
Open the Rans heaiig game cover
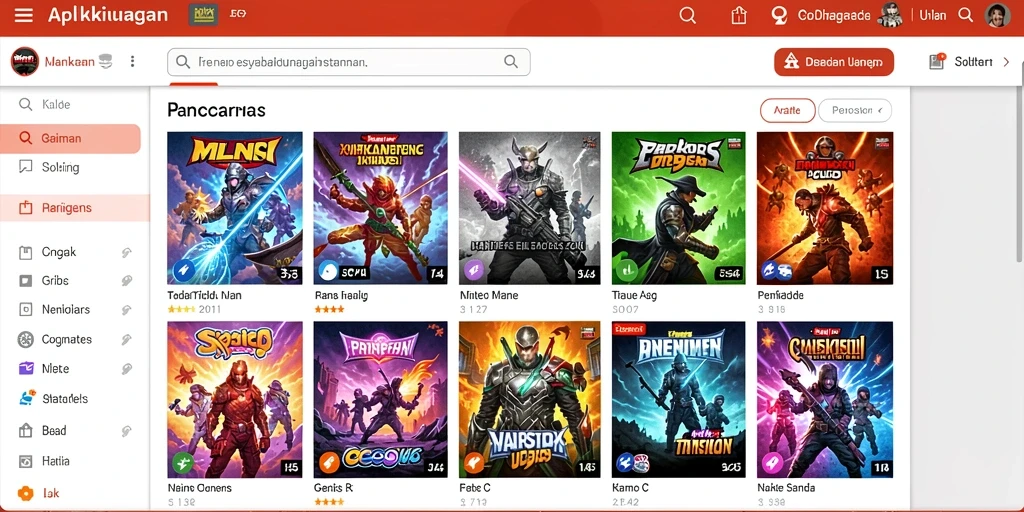click(x=381, y=208)
